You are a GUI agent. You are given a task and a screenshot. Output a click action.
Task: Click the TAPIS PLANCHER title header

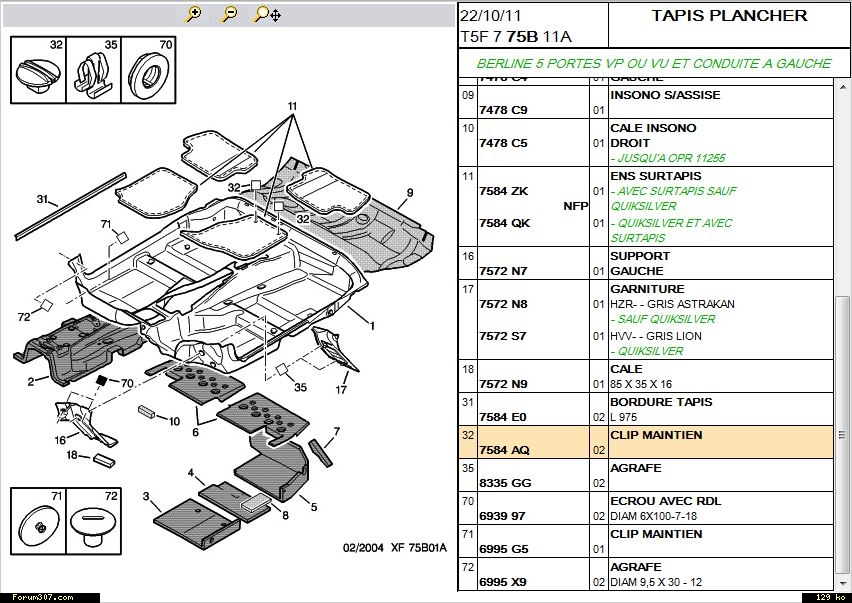(x=729, y=16)
